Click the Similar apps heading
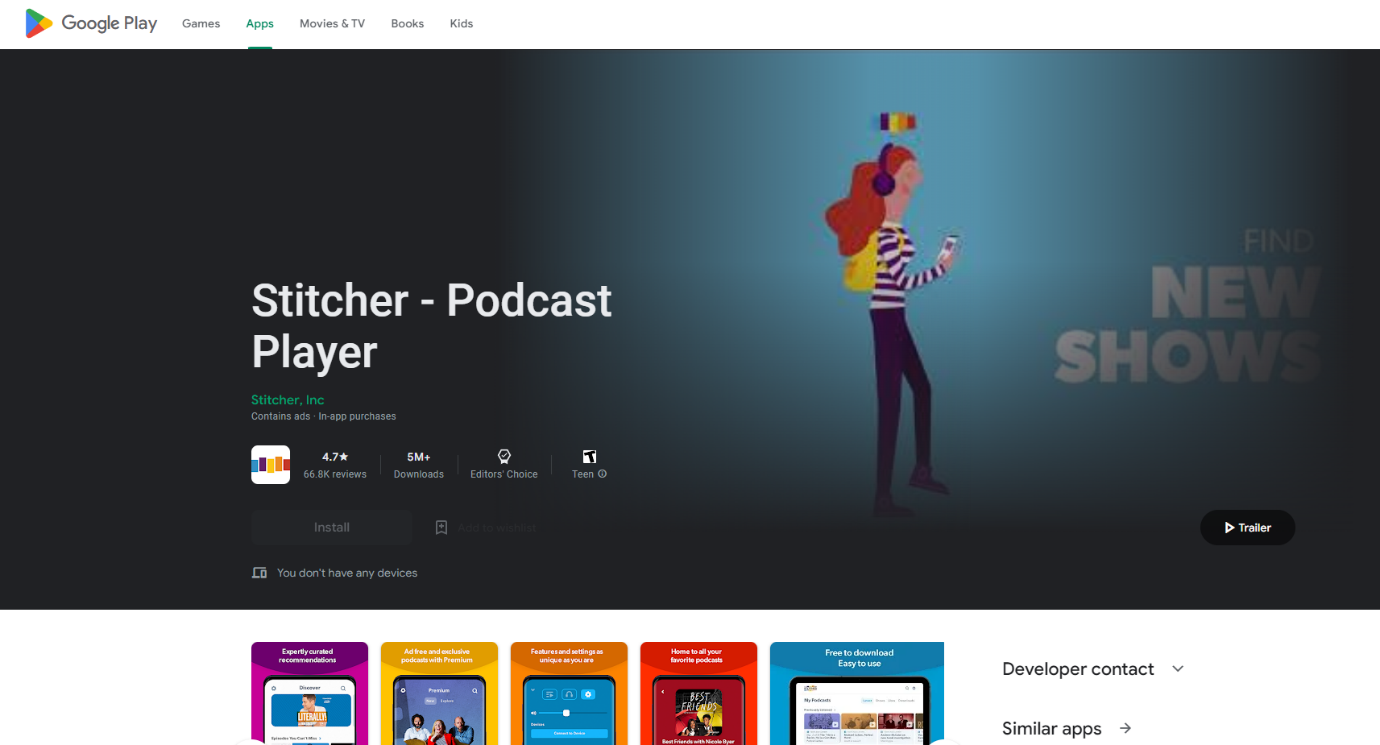 coord(1052,729)
